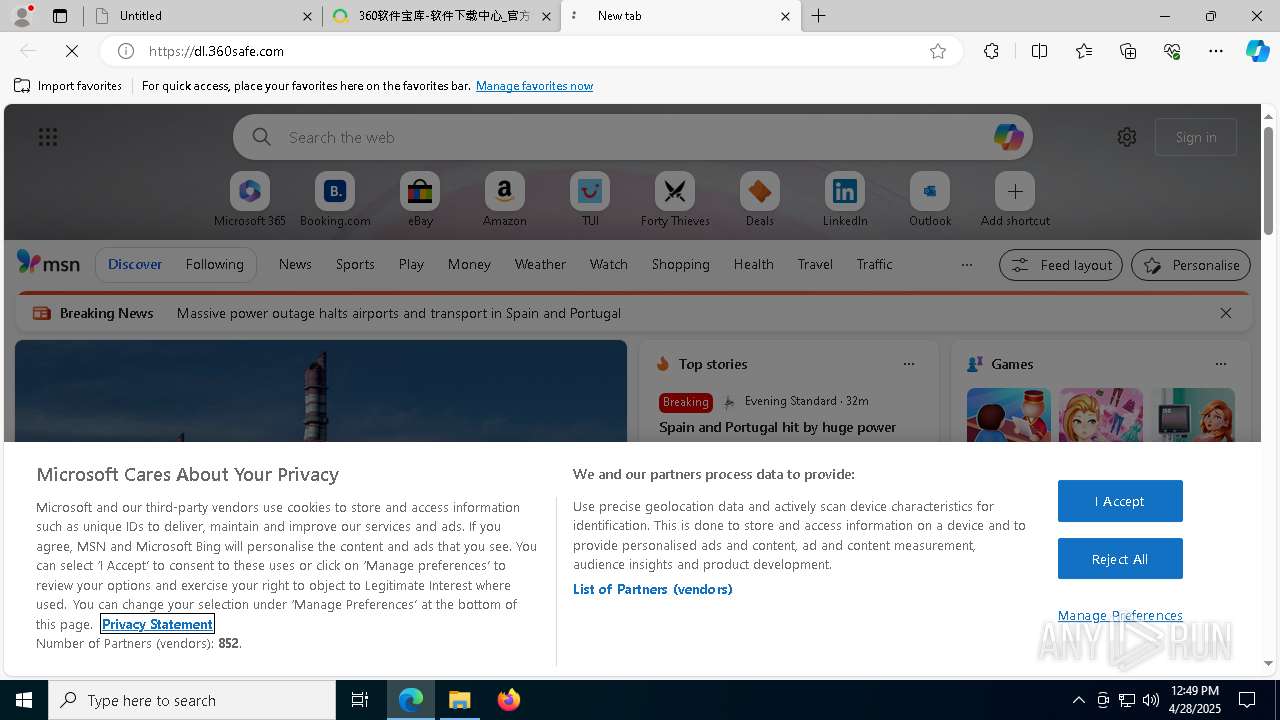1280x720 pixels.
Task: Open the Deals shortcut
Action: (760, 199)
